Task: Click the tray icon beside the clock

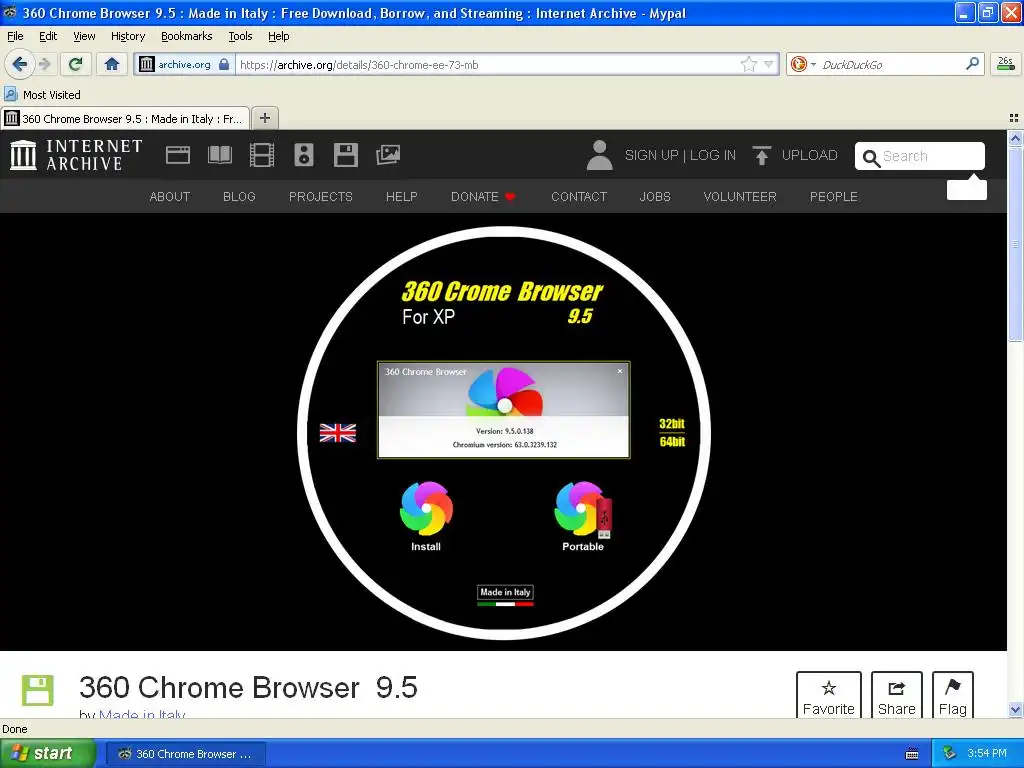Action: click(x=950, y=754)
